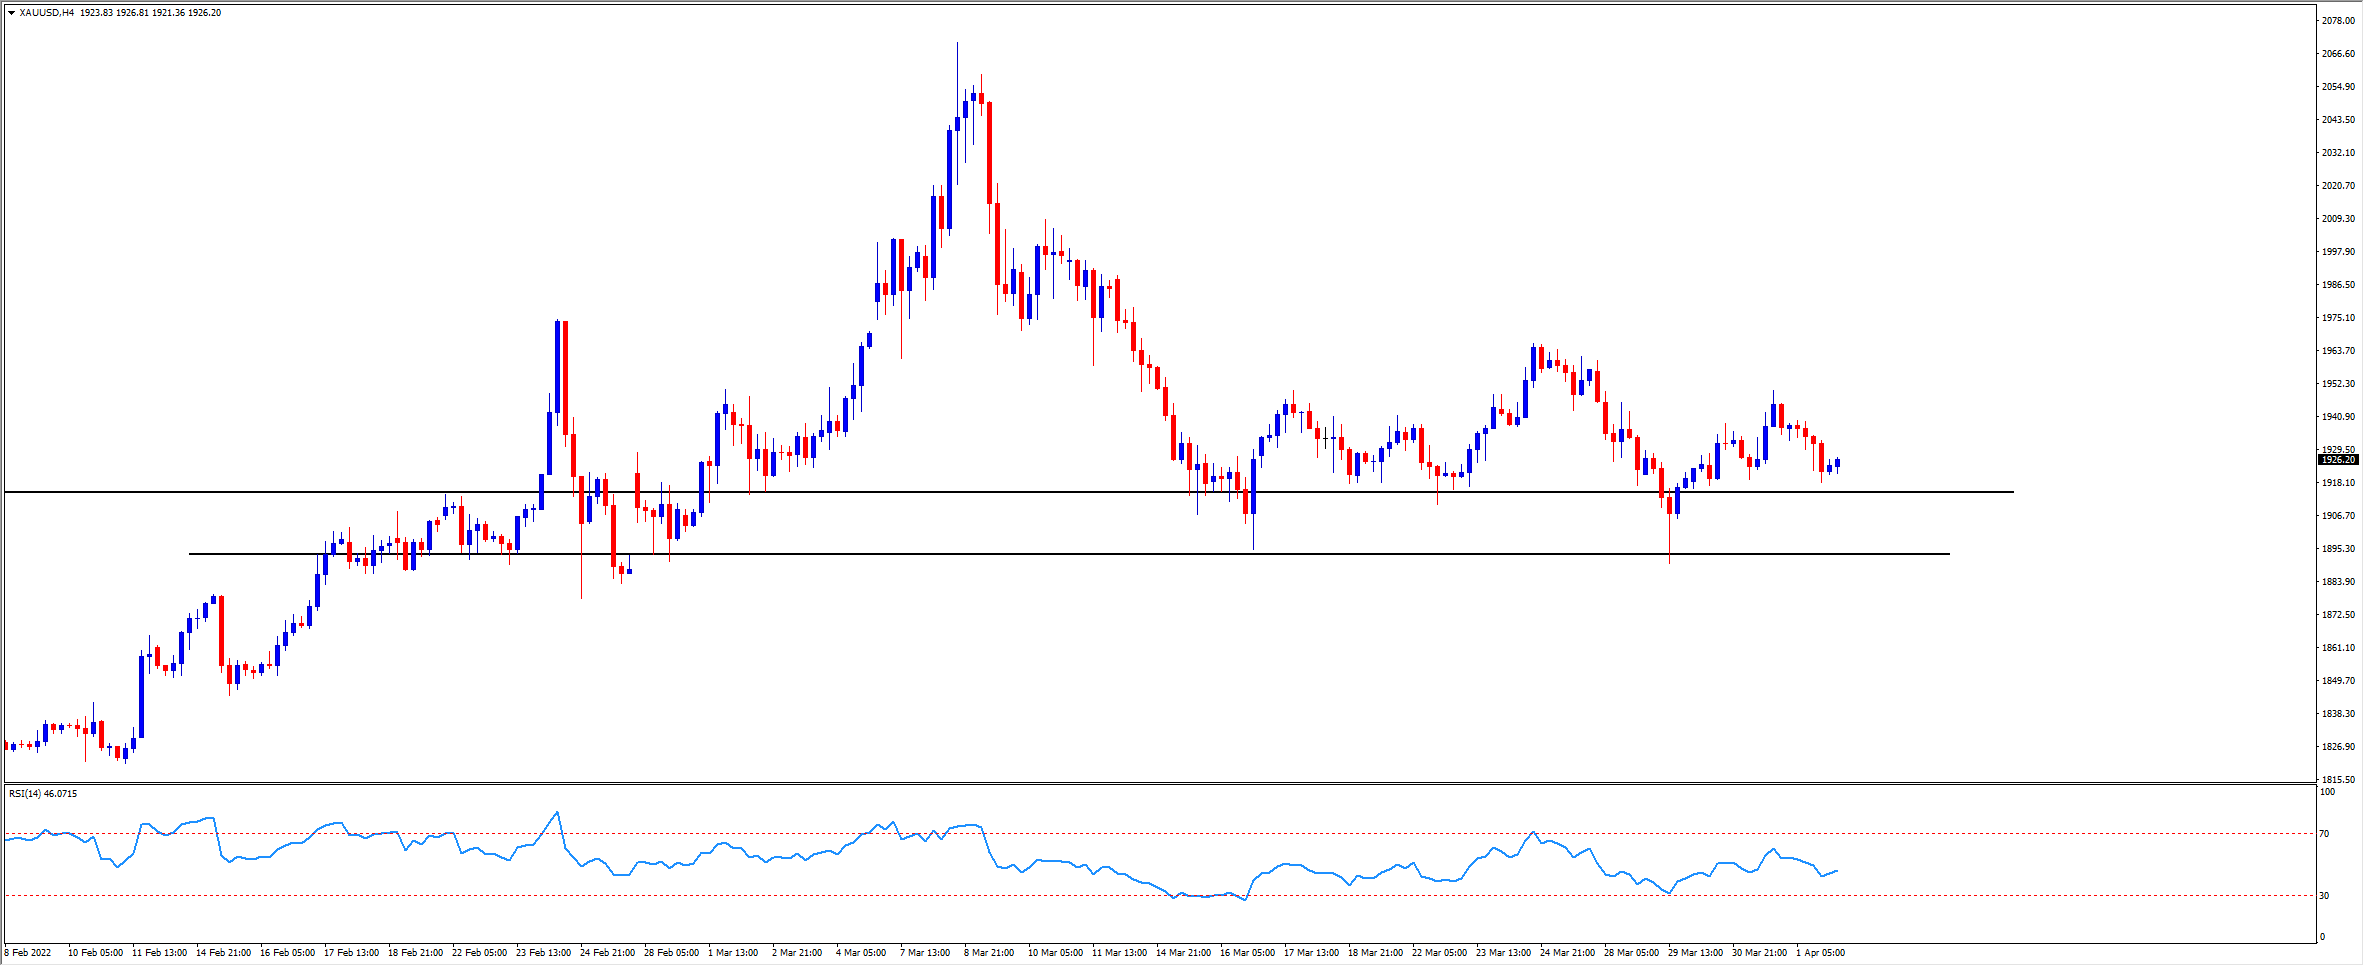Click the 8 Feb 2022 time label

click(x=28, y=953)
